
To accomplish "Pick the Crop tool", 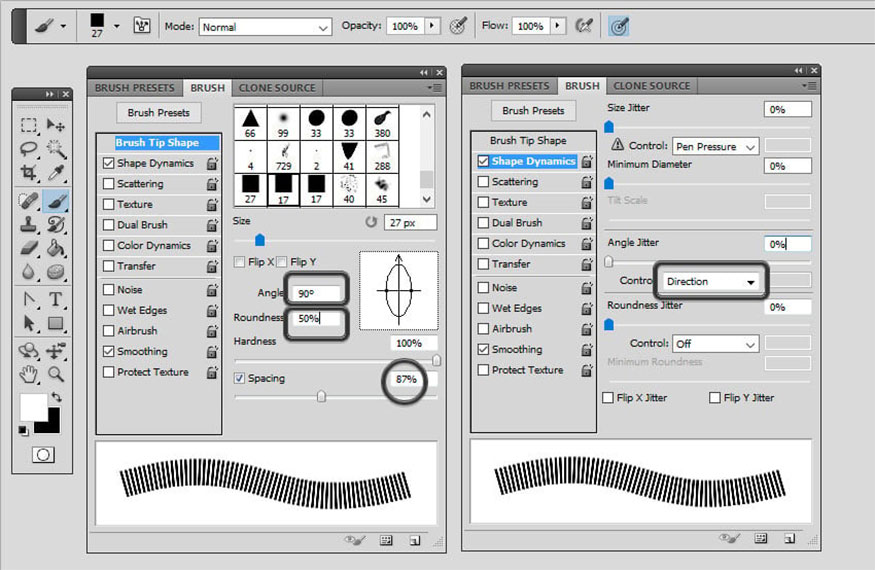I will tap(29, 173).
